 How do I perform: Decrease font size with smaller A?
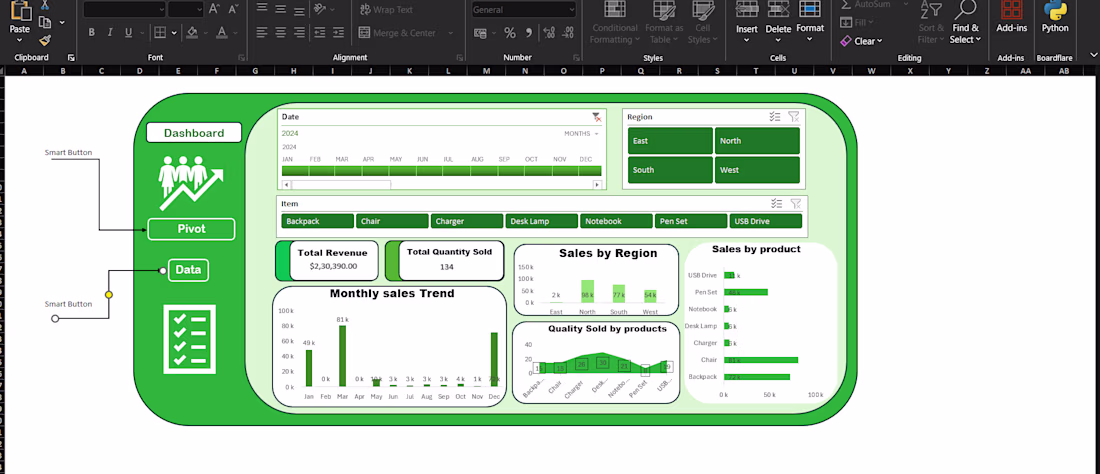point(232,9)
